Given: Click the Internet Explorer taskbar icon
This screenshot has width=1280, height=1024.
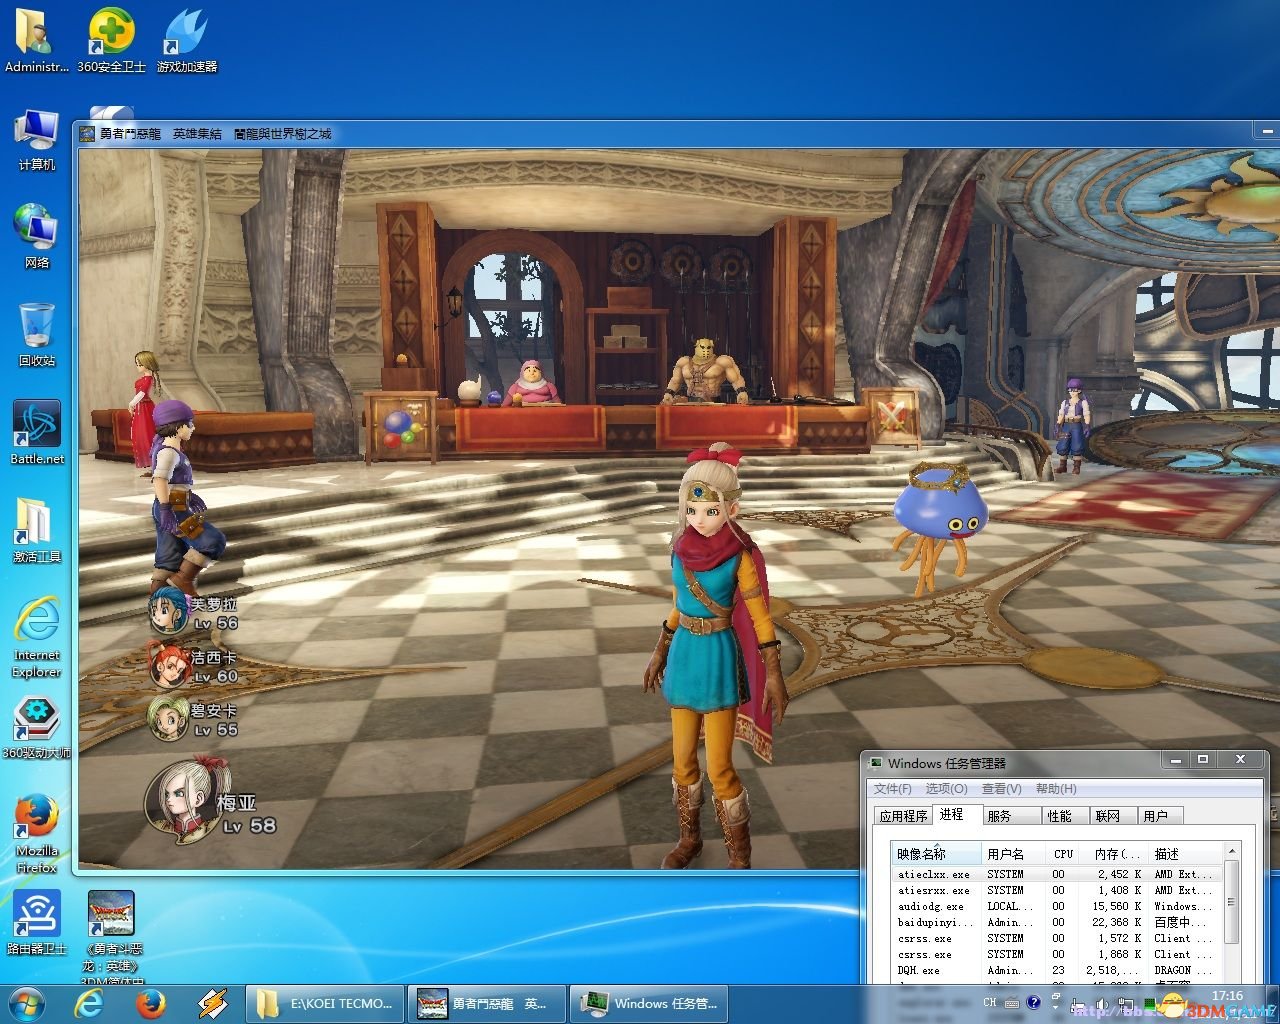Looking at the screenshot, I should tap(90, 1003).
